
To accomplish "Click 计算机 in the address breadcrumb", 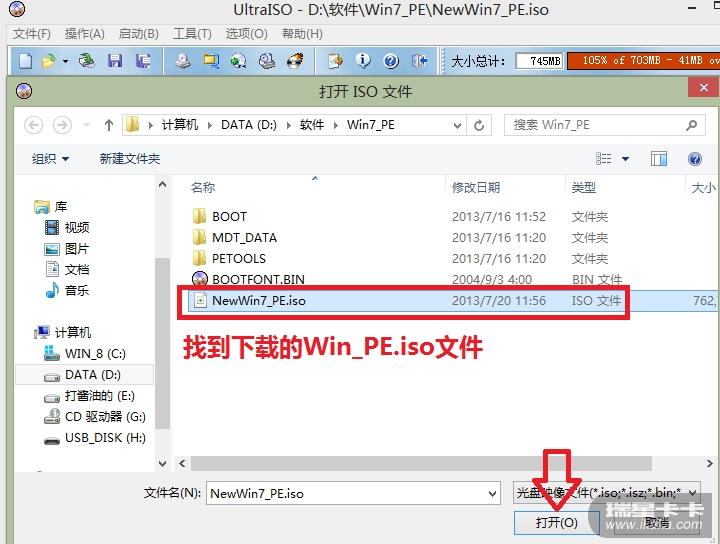I will (180, 125).
